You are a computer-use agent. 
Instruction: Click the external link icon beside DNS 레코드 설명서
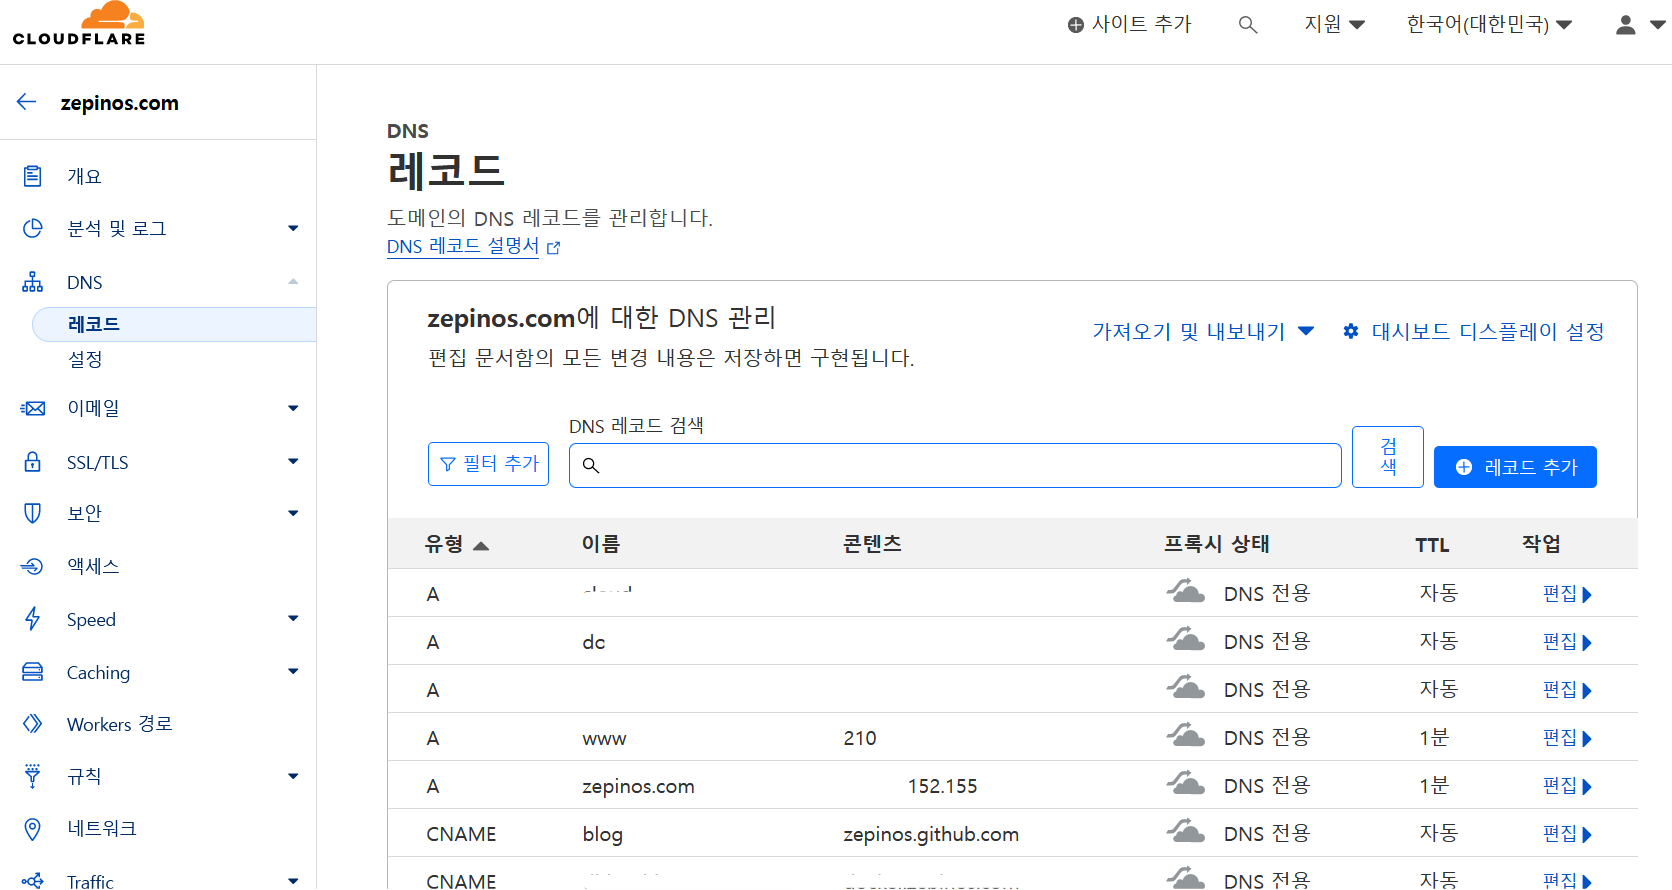tap(554, 248)
